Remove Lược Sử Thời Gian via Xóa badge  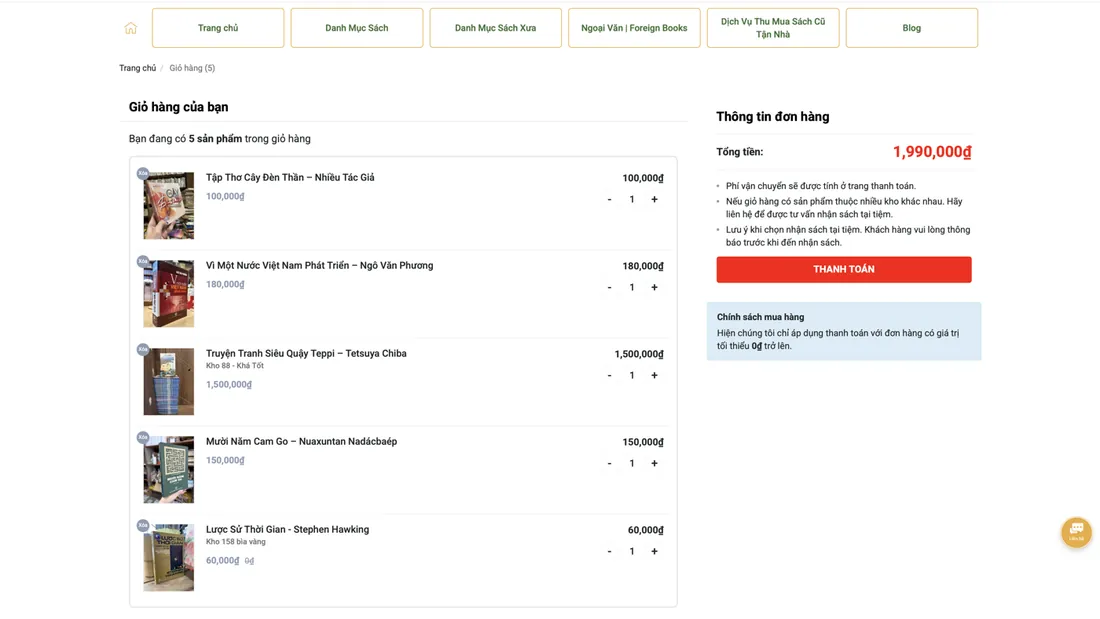(x=143, y=525)
